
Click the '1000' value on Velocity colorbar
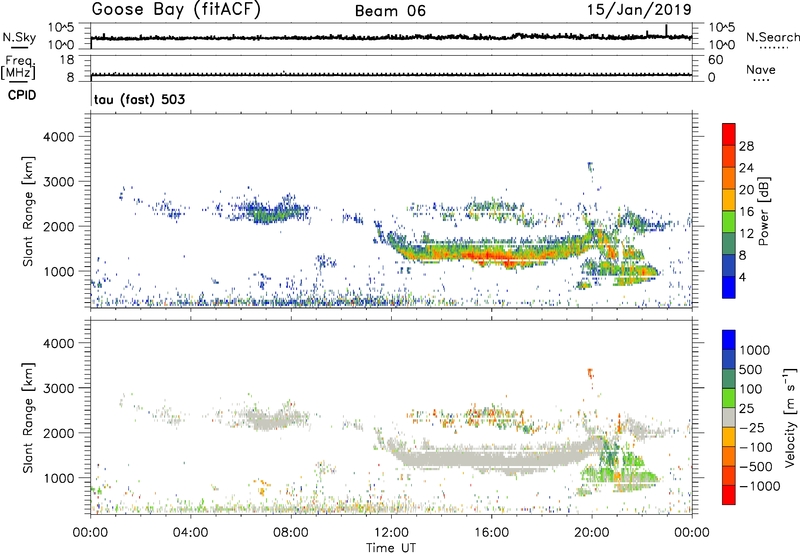(754, 350)
